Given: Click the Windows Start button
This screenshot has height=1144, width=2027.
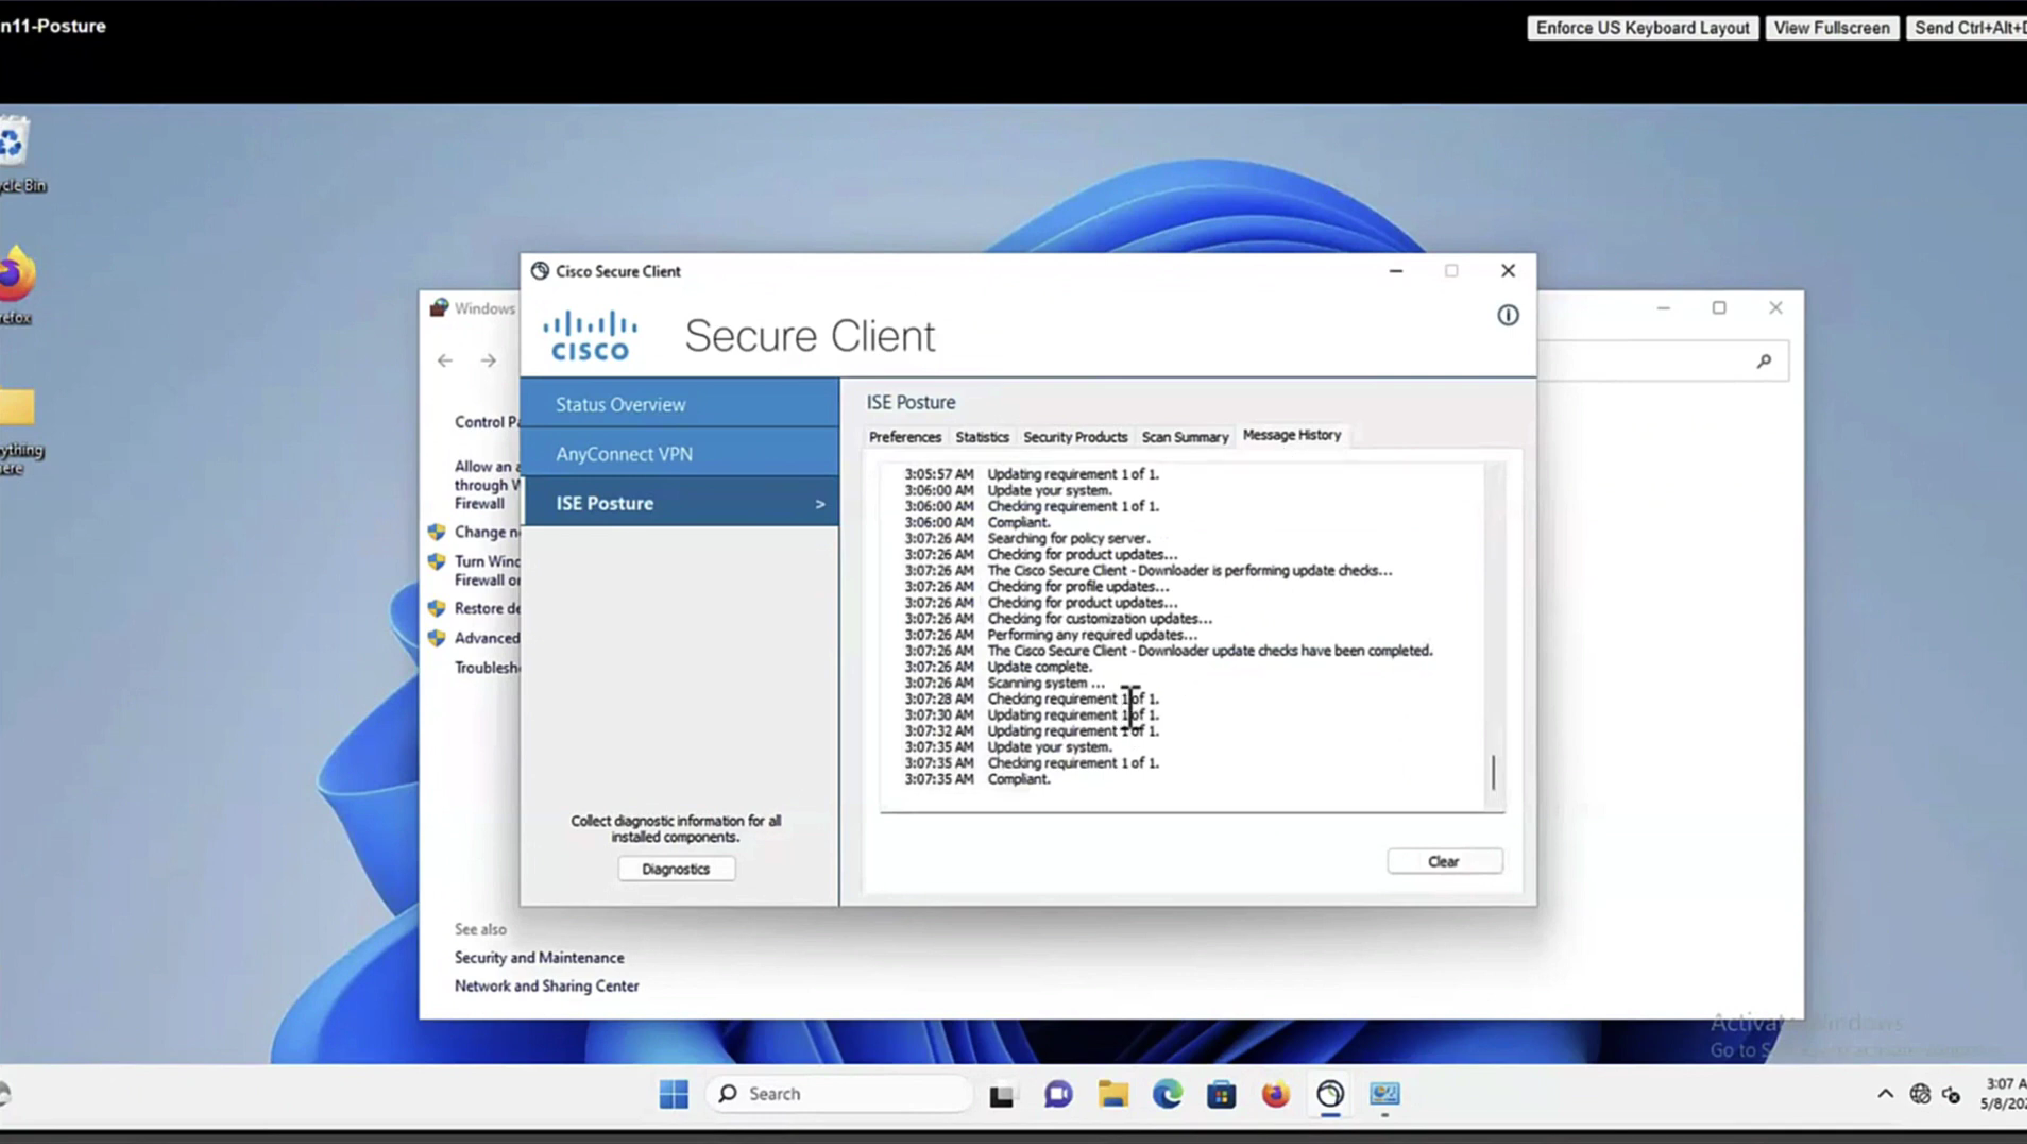Looking at the screenshot, I should (674, 1094).
